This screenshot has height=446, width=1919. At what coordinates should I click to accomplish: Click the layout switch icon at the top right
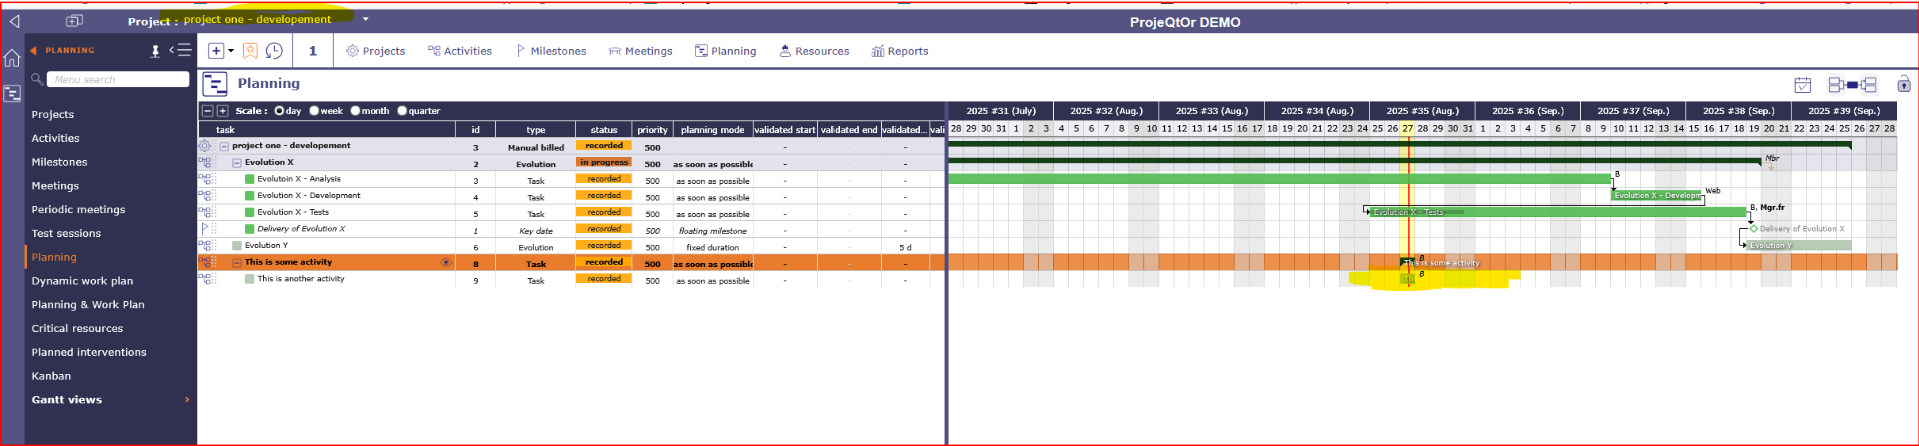click(1852, 85)
